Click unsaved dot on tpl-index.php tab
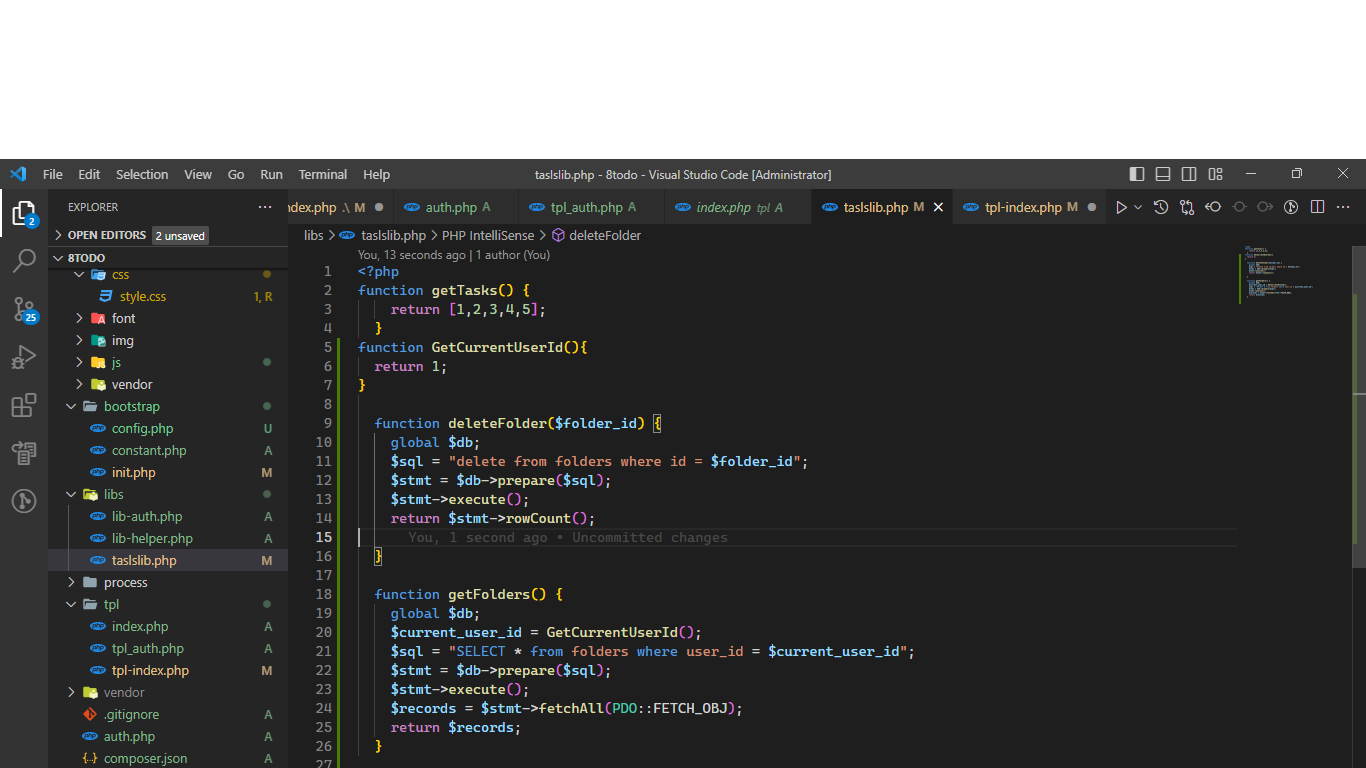This screenshot has height=768, width=1366. click(1092, 207)
